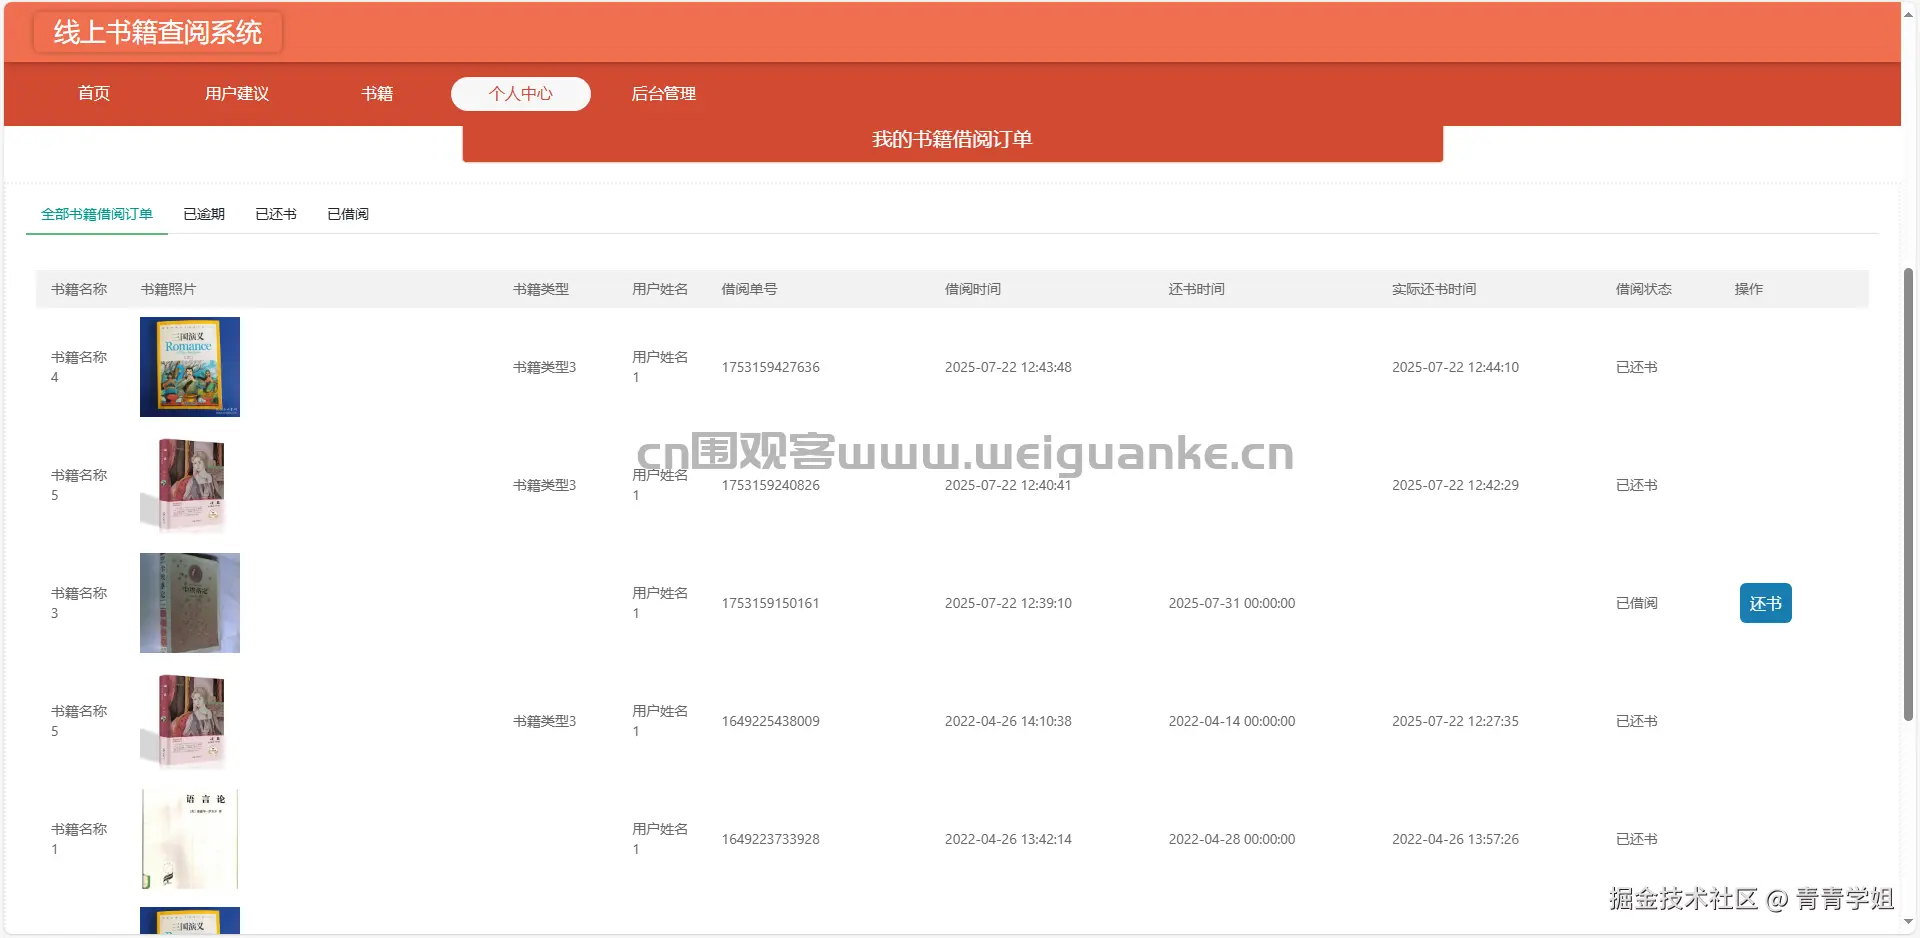
Task: Click actual return time 2025-07-22 12:27:35
Action: [1456, 721]
